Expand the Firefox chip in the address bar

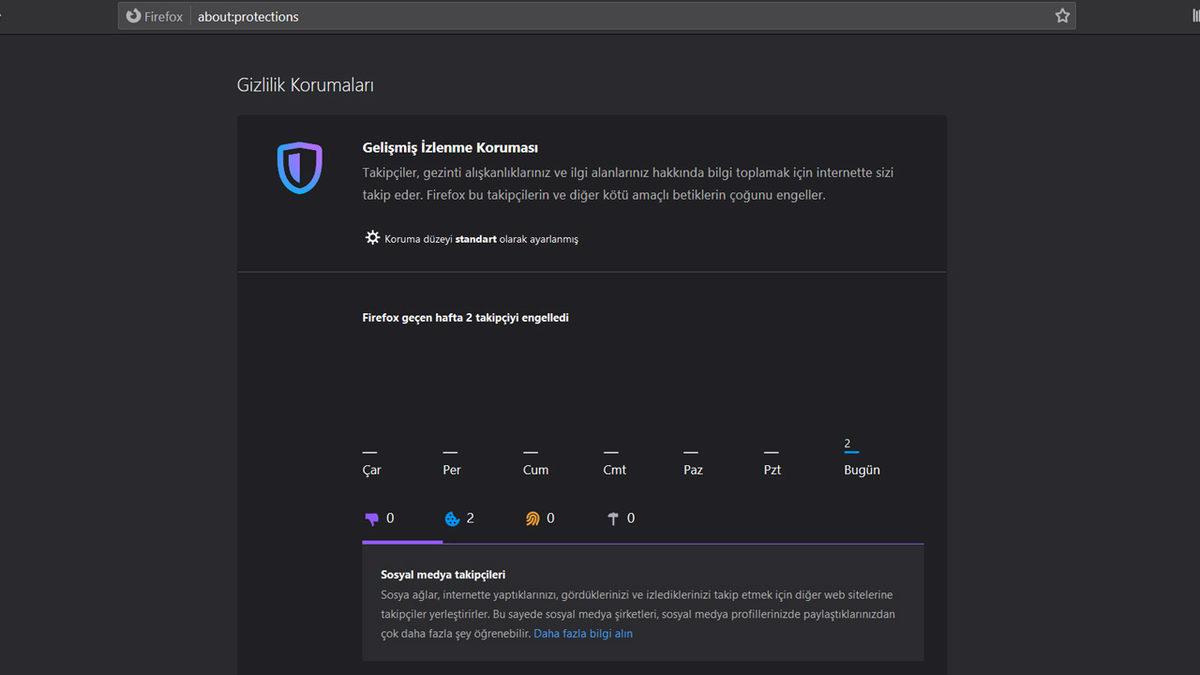tap(152, 15)
